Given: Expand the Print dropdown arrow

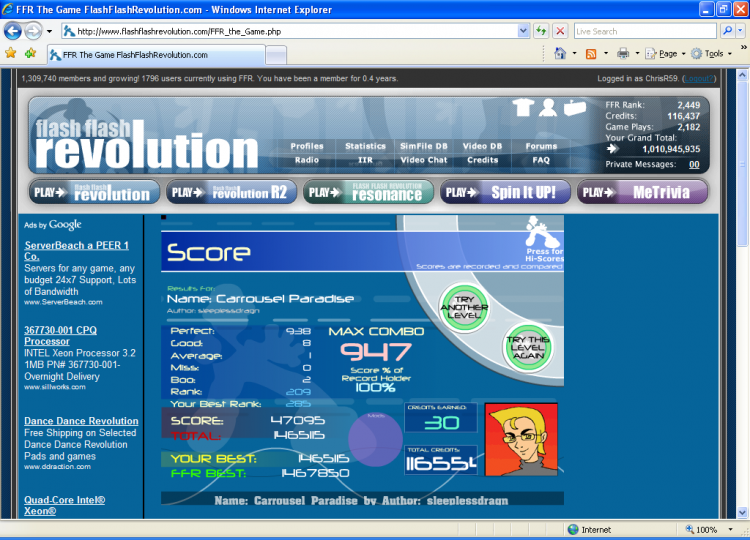Looking at the screenshot, I should coord(637,54).
